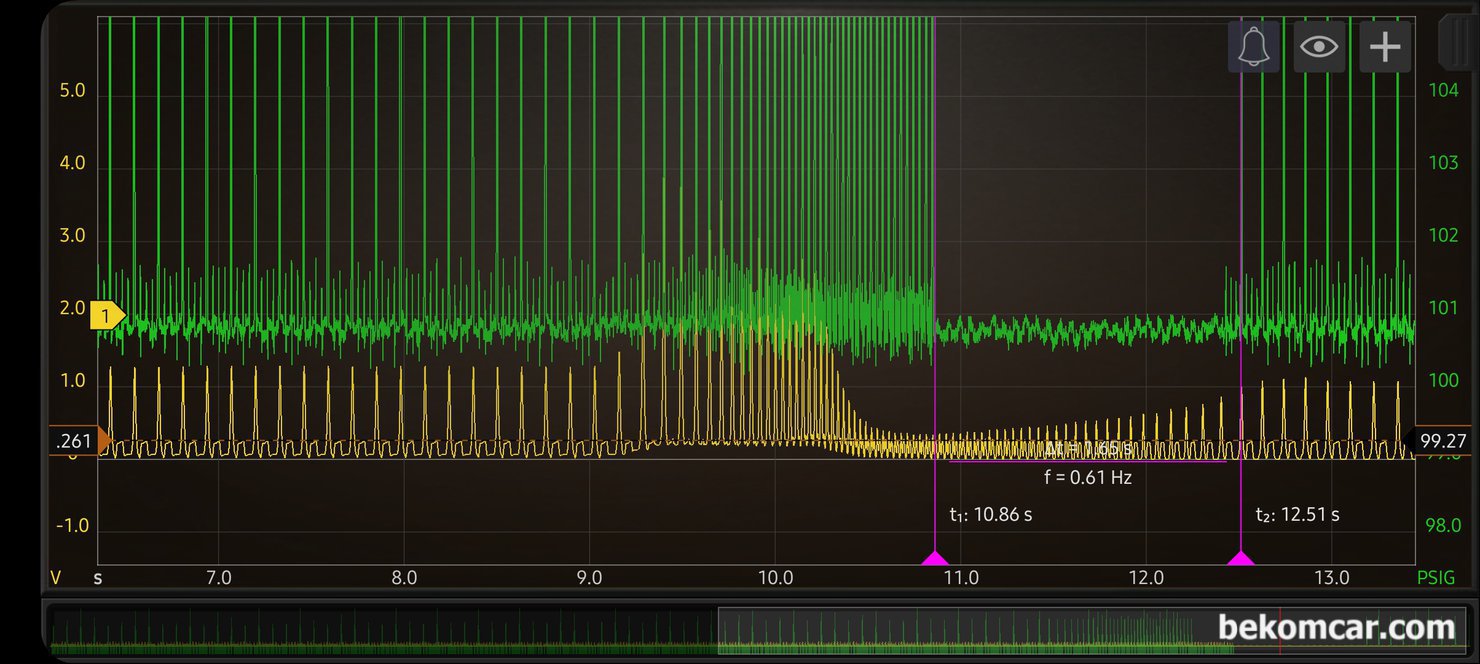Select the magenta t1 cursor handle
1480x664 pixels.
(934, 557)
